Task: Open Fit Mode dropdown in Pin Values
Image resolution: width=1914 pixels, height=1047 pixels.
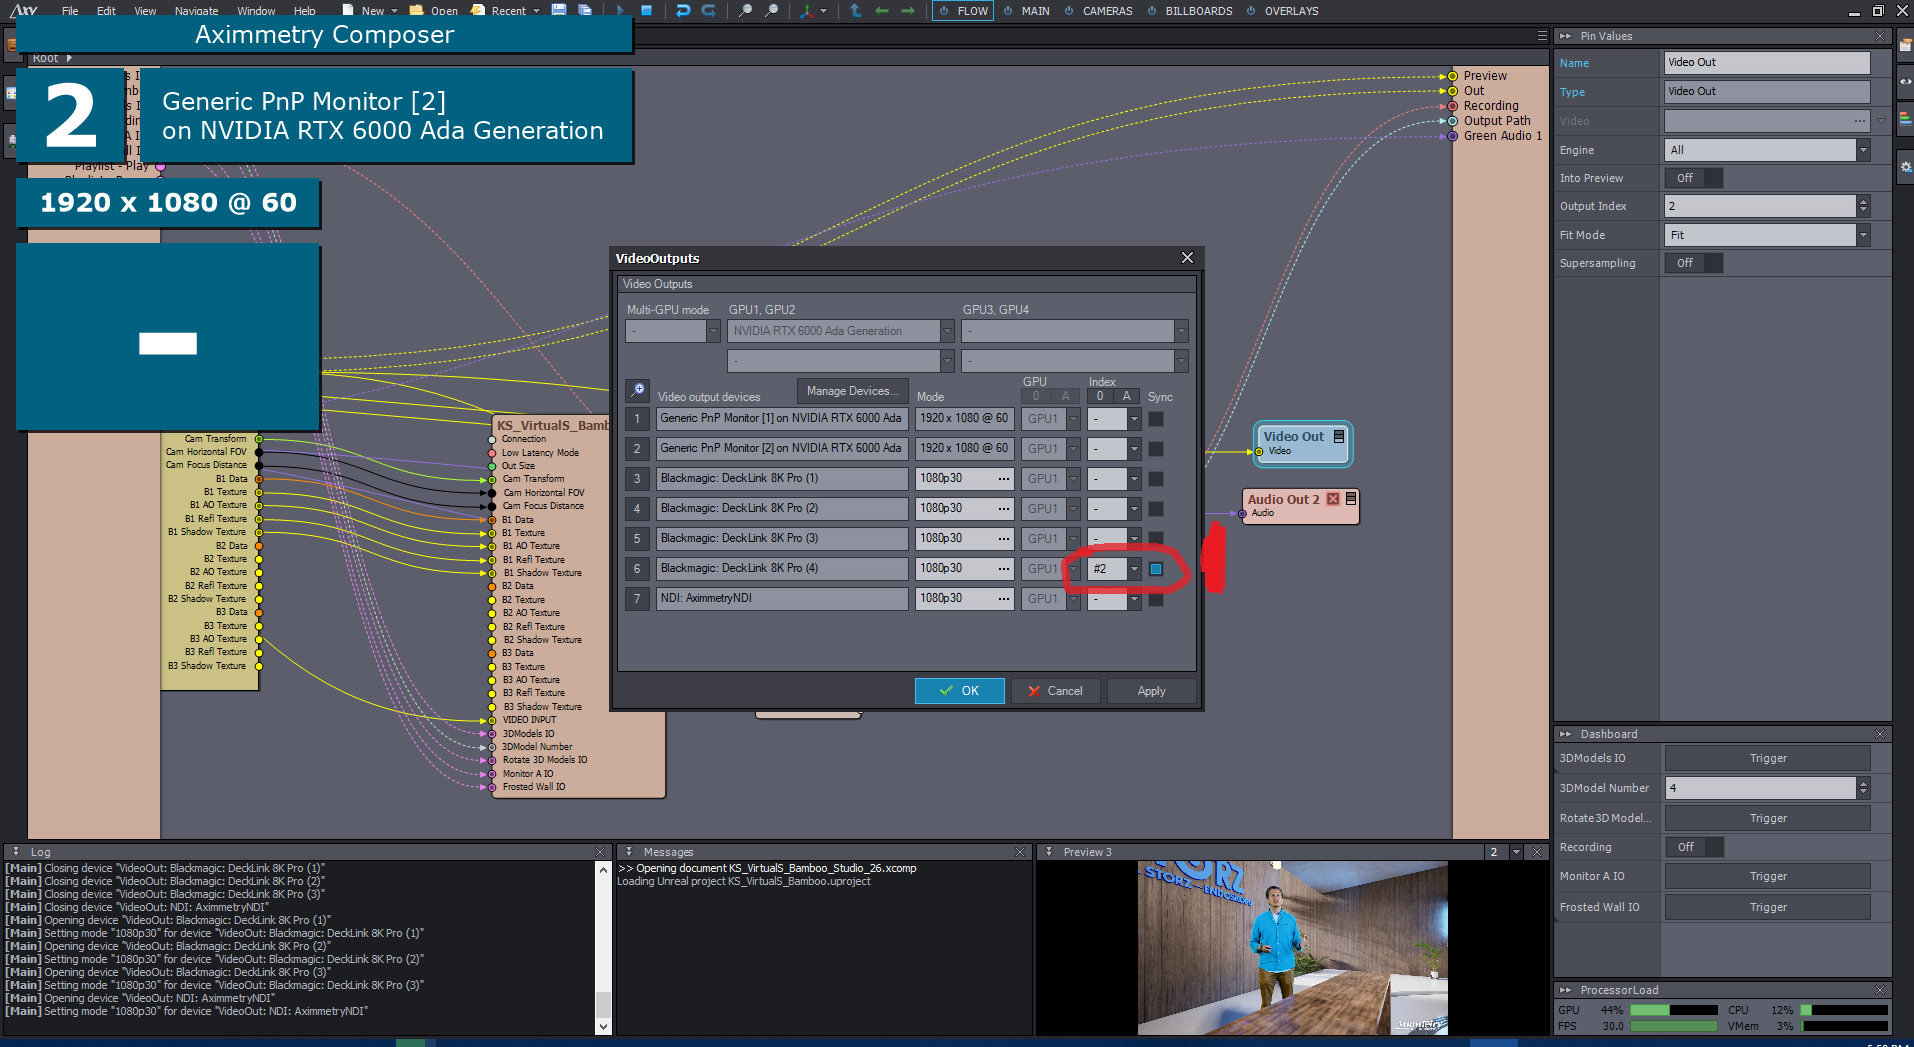Action: pos(1863,235)
